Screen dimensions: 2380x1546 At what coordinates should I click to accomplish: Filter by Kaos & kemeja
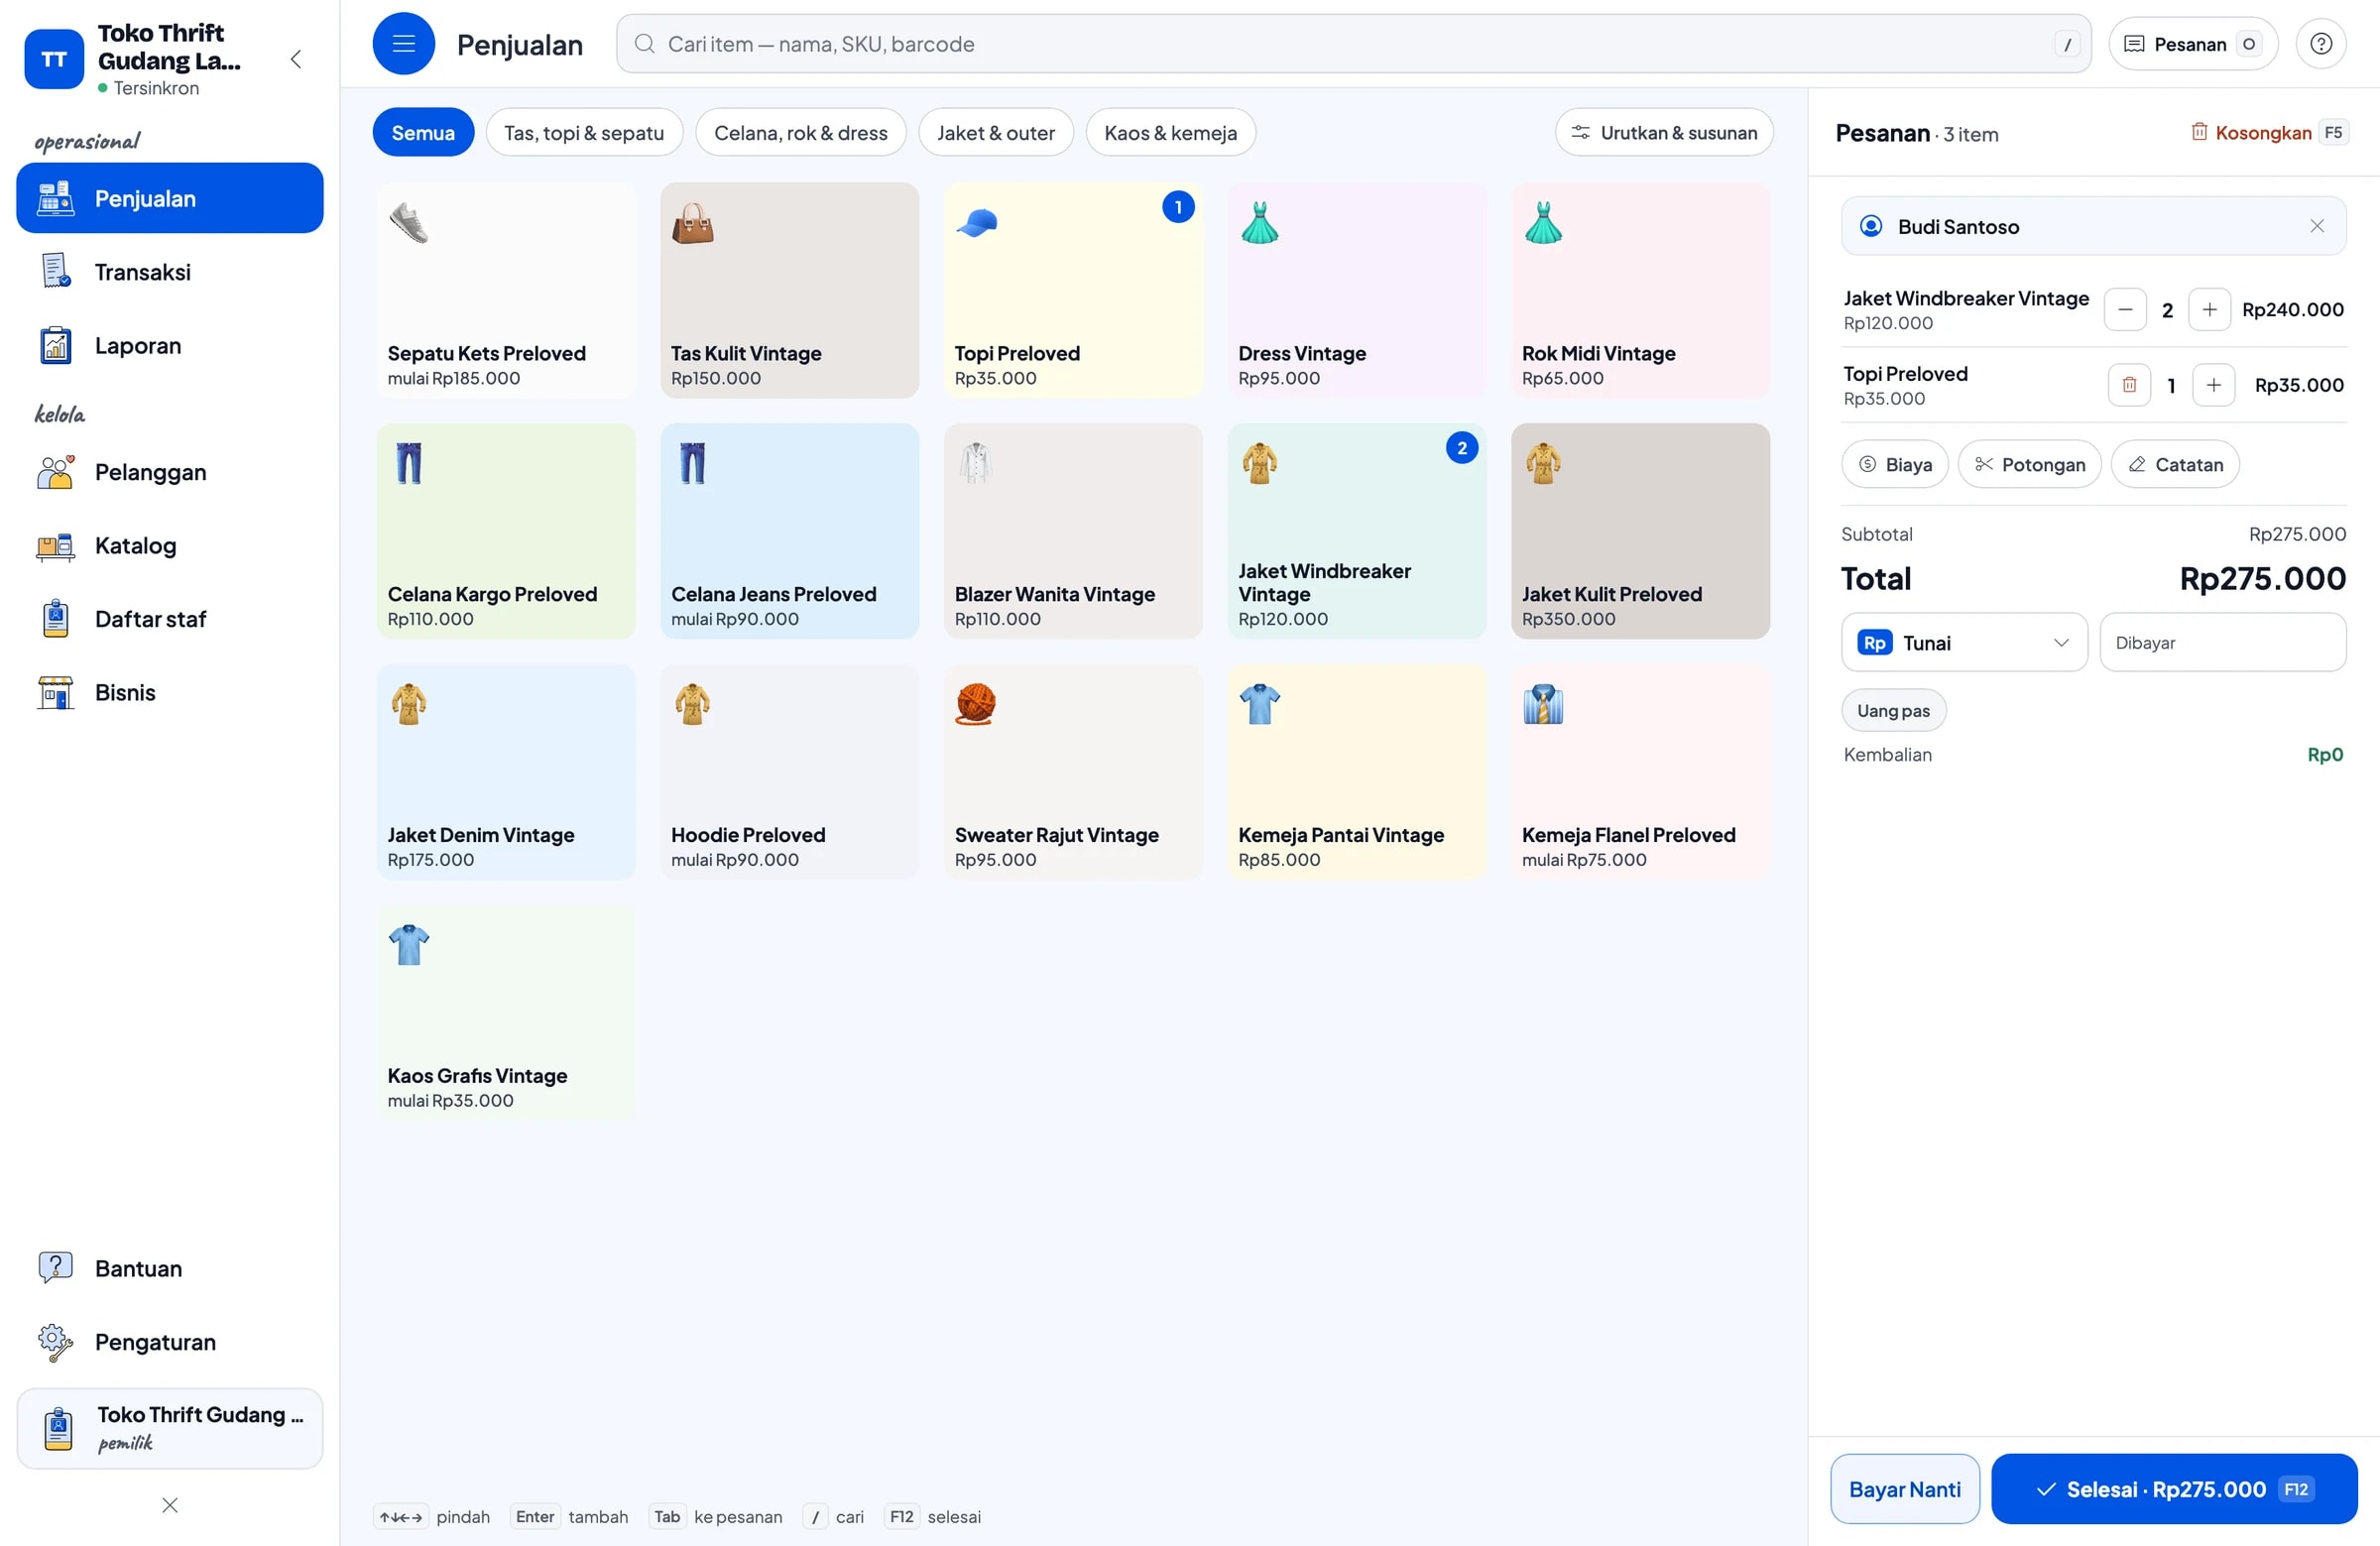(1170, 132)
